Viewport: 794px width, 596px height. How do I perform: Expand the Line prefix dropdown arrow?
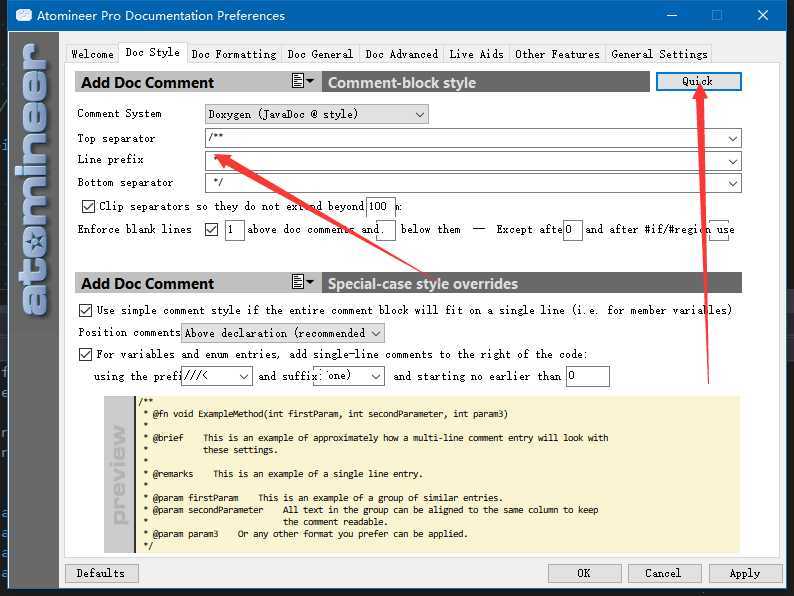click(732, 162)
